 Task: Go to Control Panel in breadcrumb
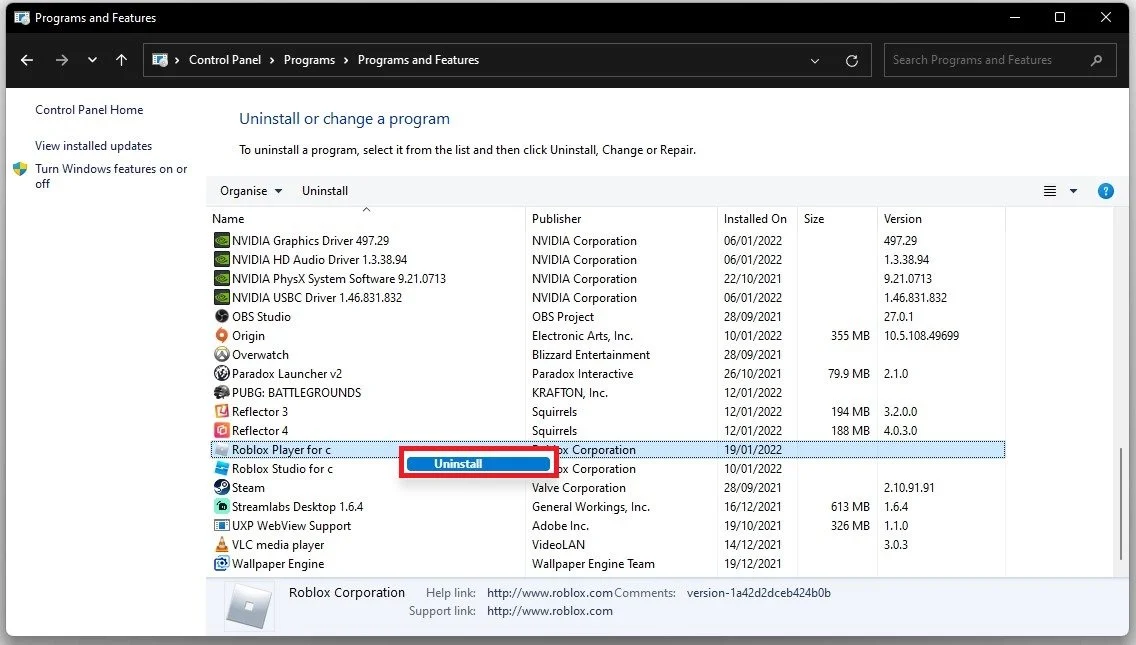(225, 60)
